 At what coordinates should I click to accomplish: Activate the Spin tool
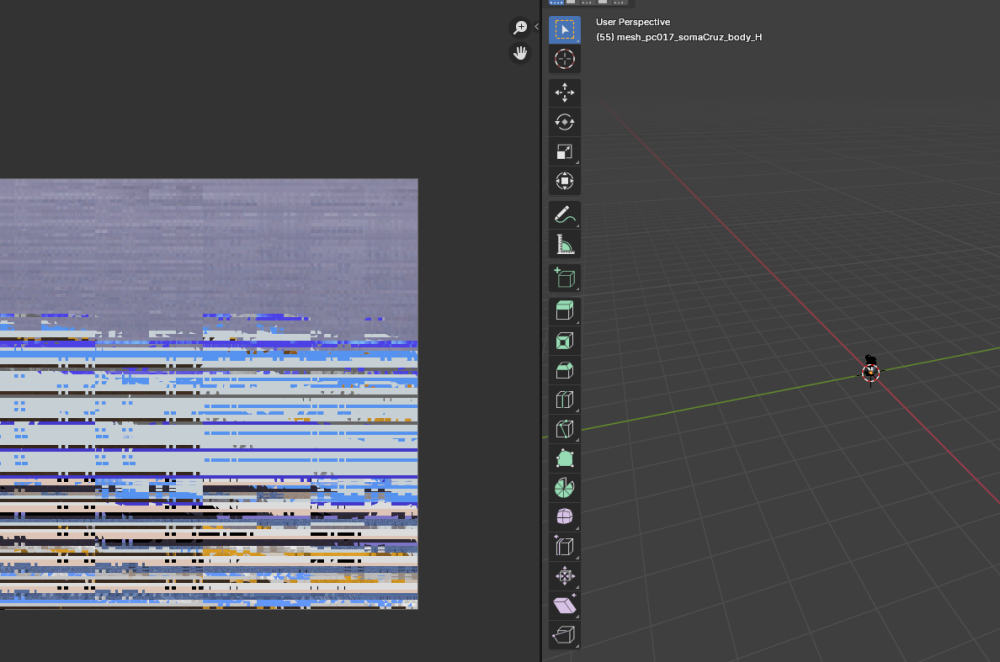564,488
